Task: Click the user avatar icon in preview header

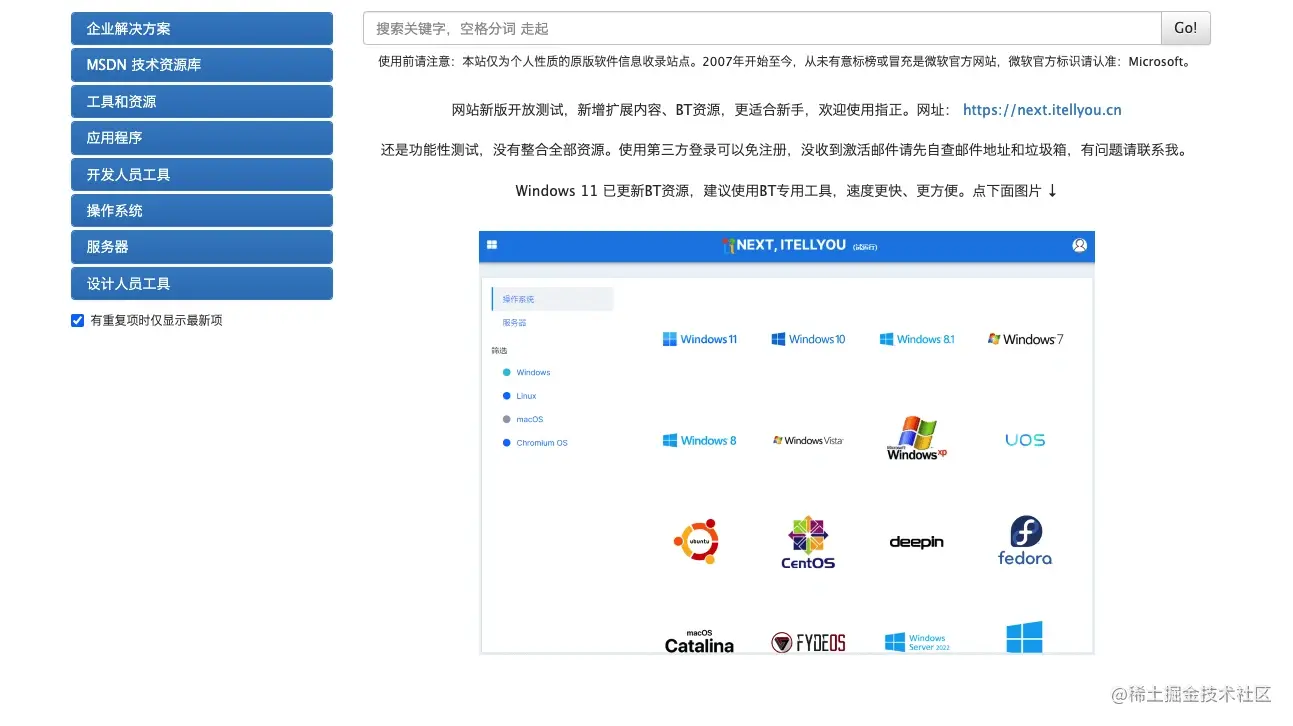Action: [1079, 245]
